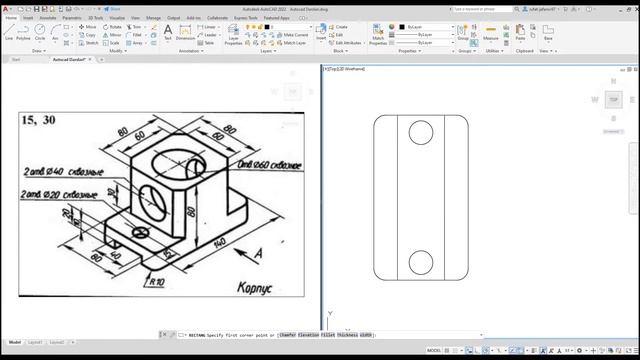Click the Linear dimension button
Viewport: 640px width, 360px height.
click(207, 27)
